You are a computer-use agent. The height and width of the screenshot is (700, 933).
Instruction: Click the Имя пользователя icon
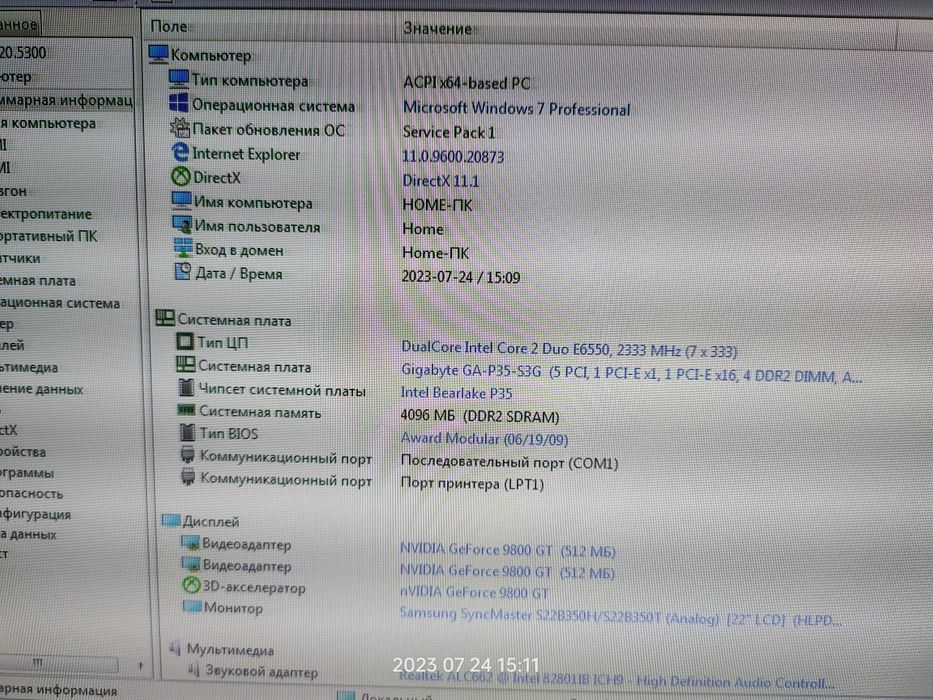[182, 224]
